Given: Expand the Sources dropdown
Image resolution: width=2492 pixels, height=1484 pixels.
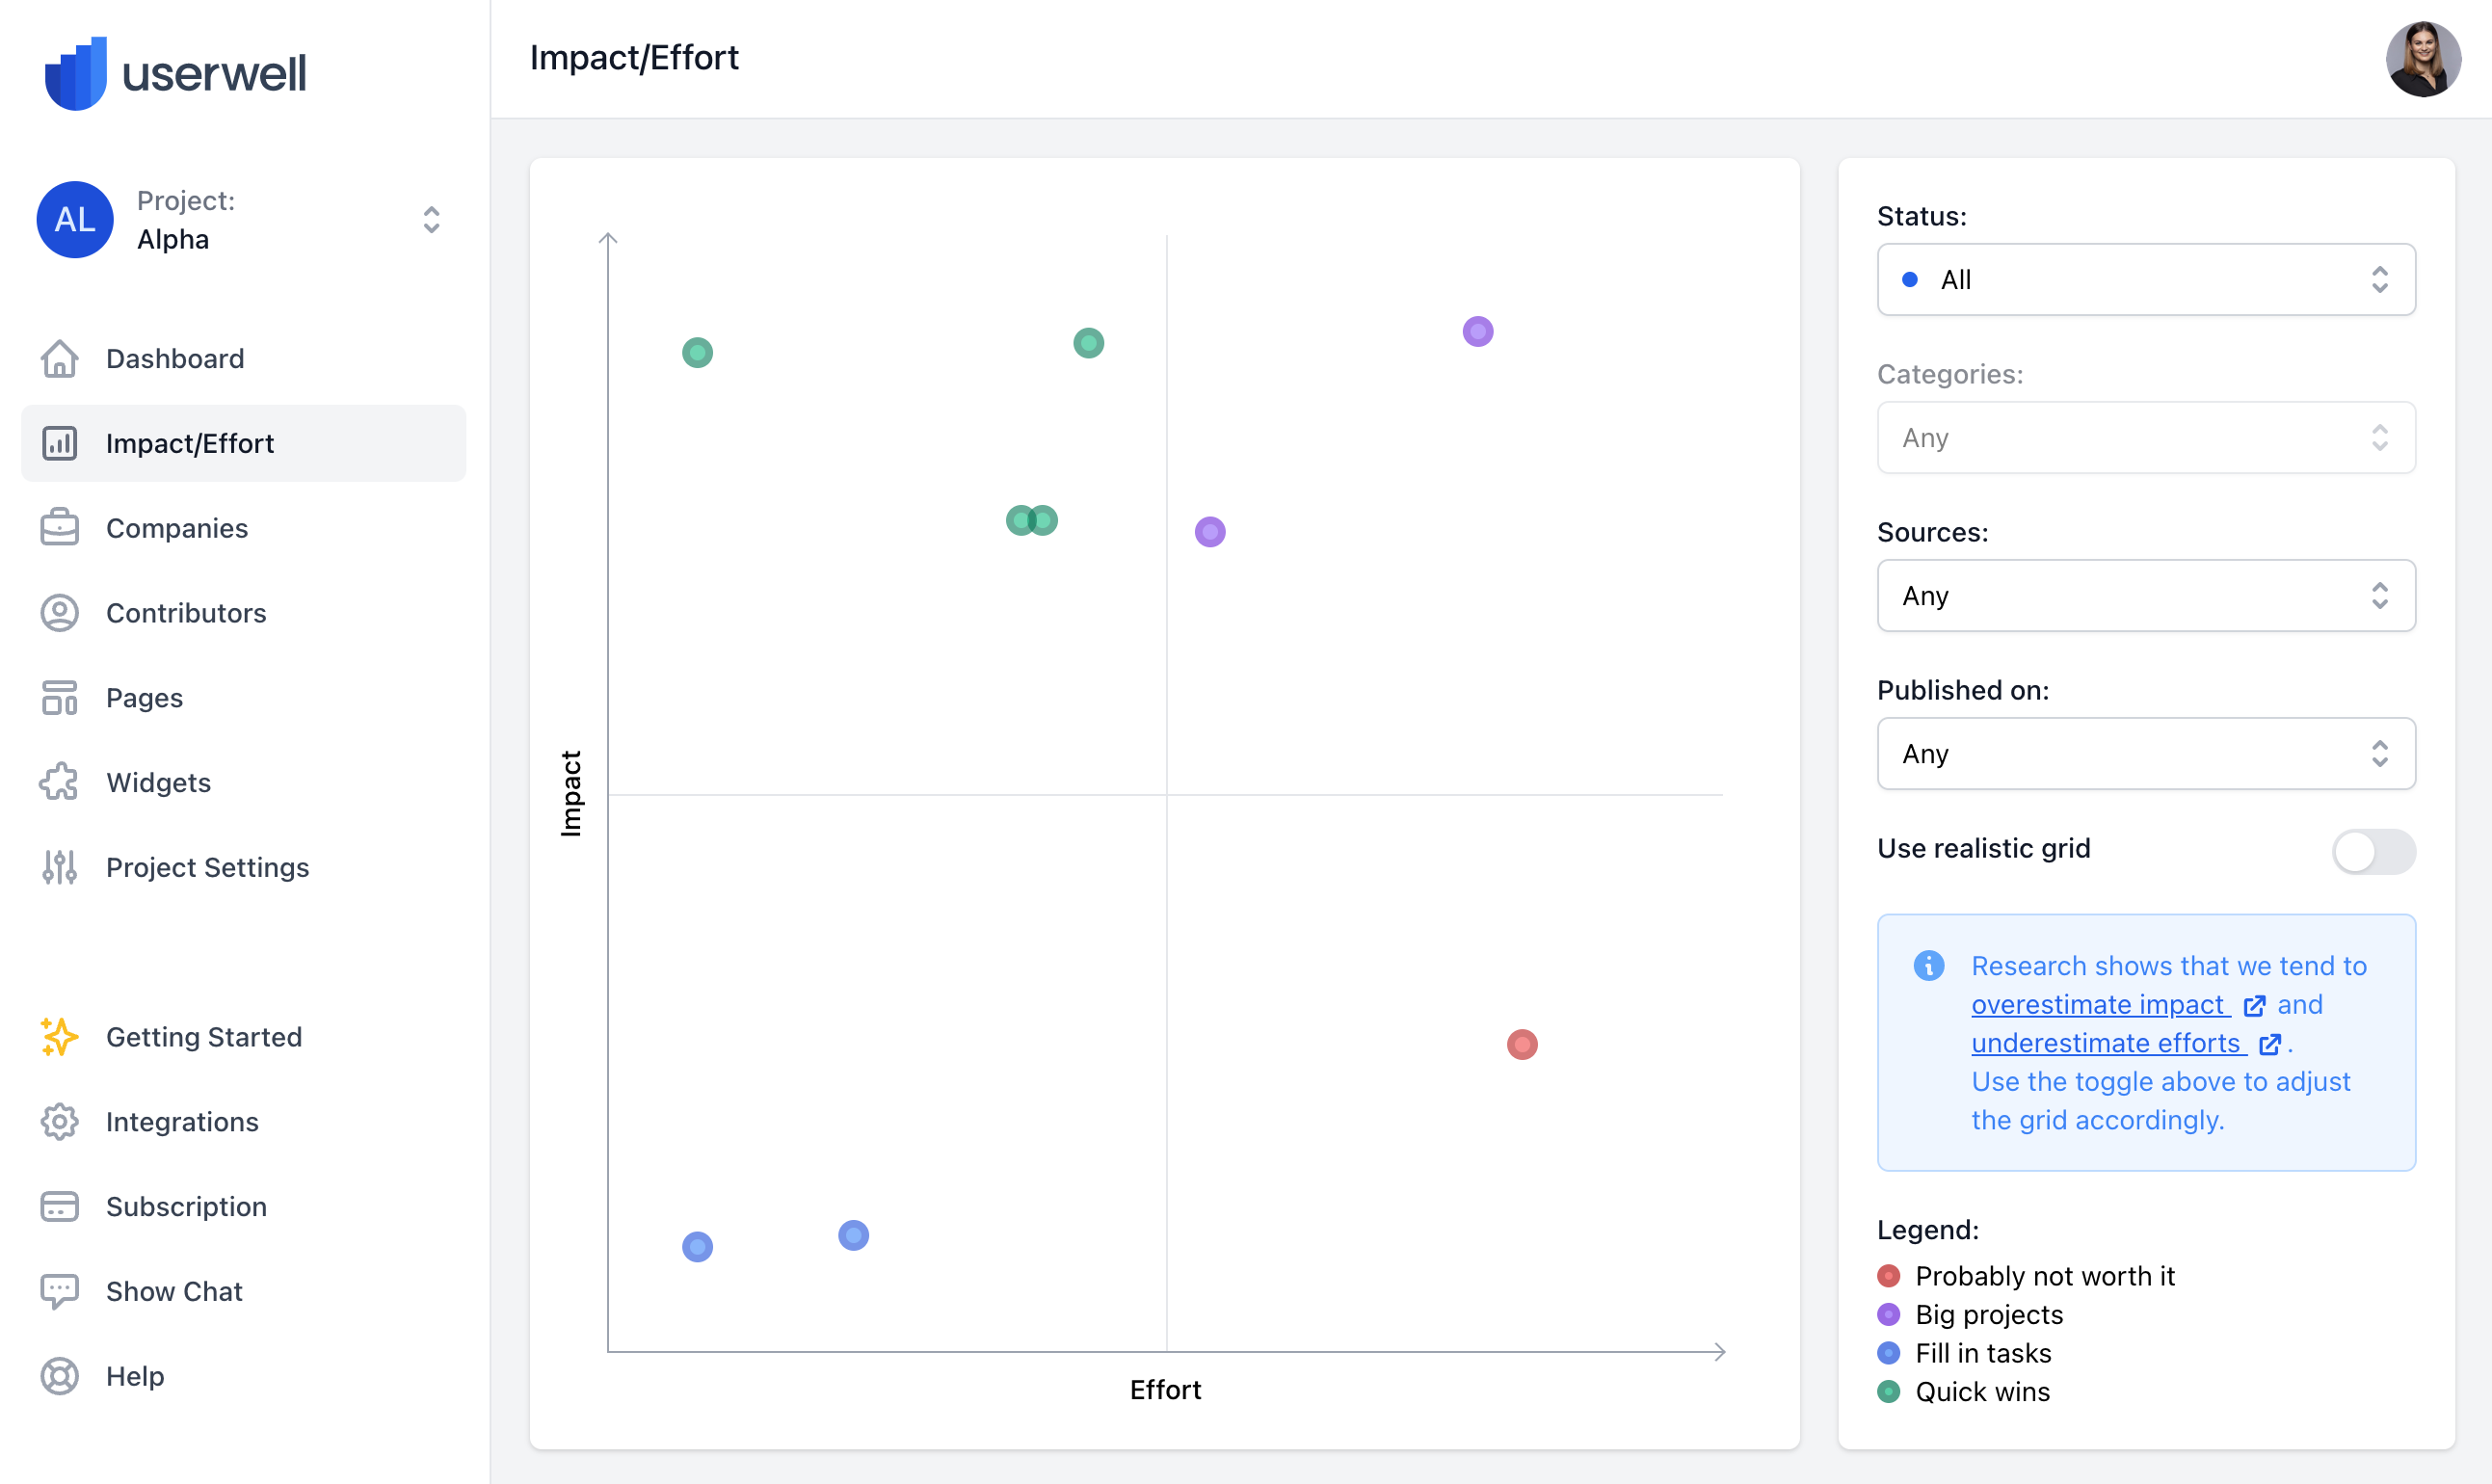Looking at the screenshot, I should tap(2145, 596).
